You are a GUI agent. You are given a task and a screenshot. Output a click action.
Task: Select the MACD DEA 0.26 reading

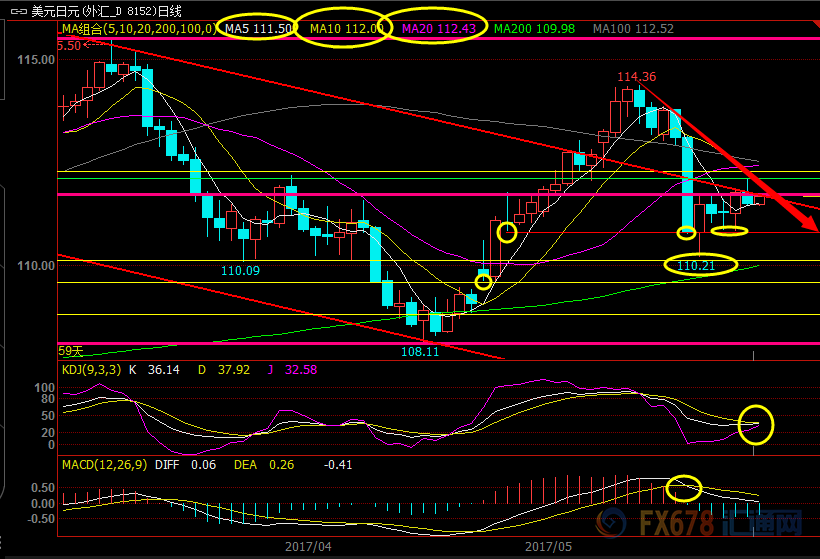(264, 465)
